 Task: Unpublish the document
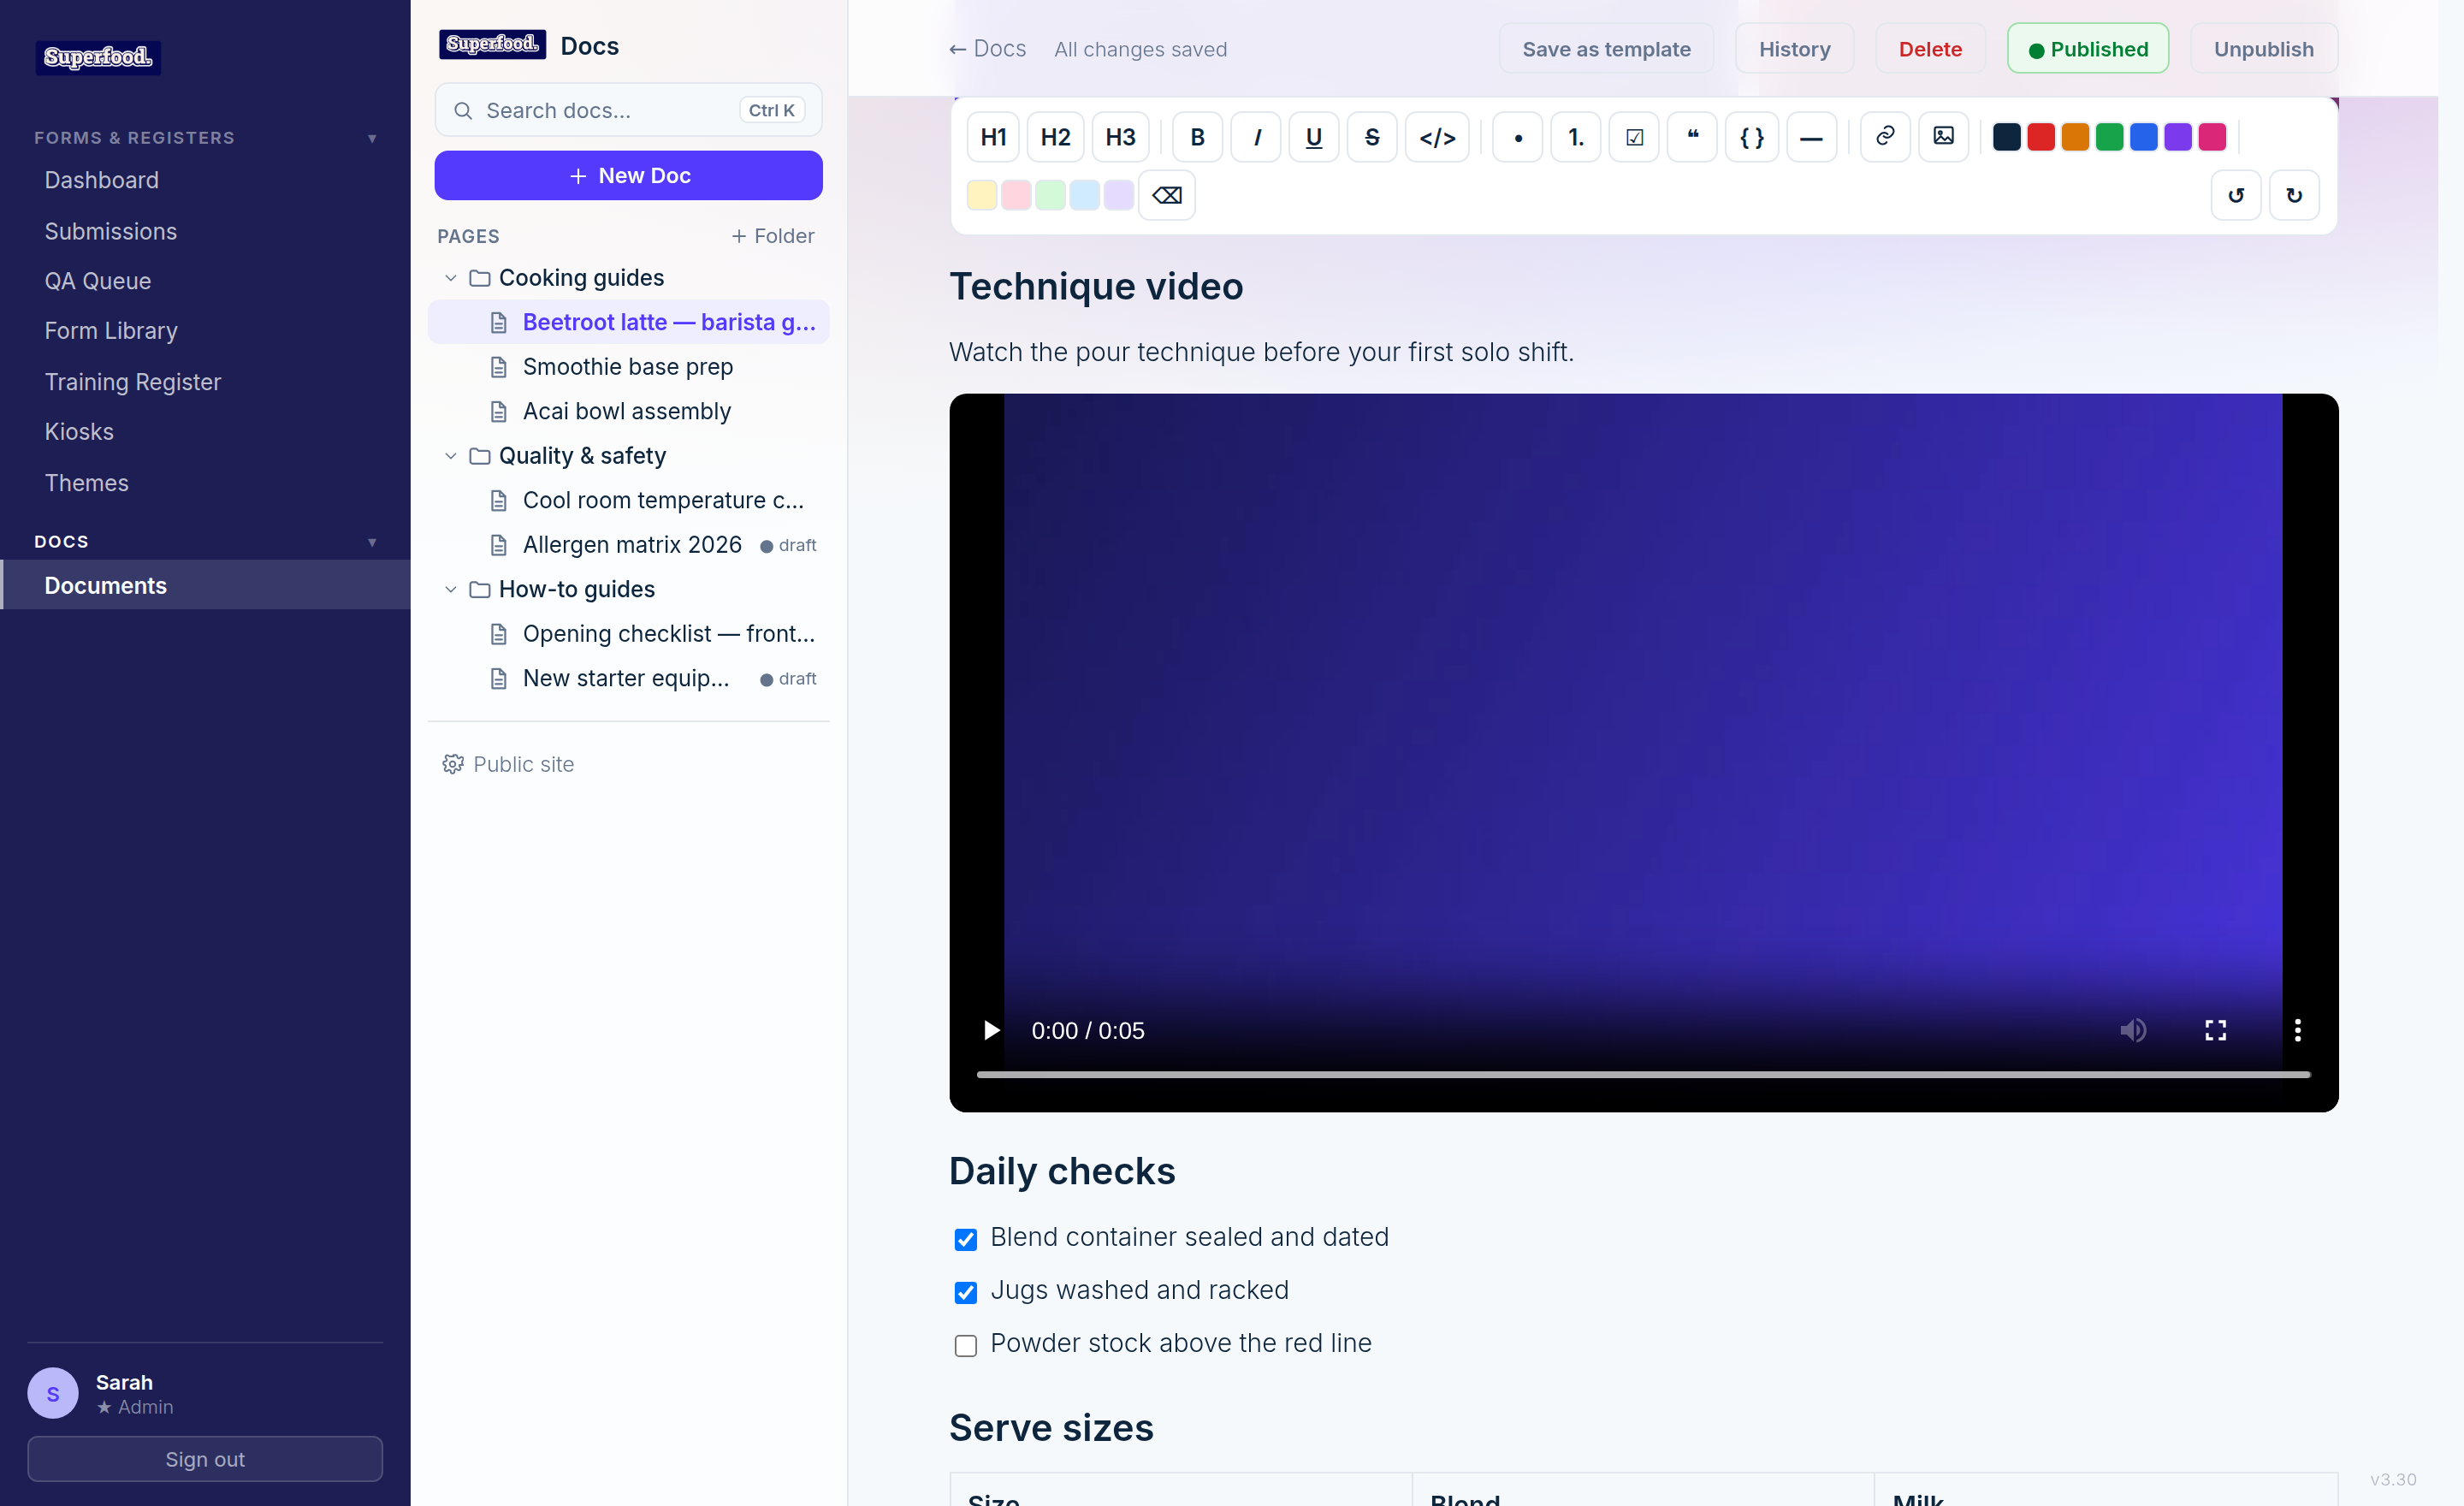click(2263, 49)
